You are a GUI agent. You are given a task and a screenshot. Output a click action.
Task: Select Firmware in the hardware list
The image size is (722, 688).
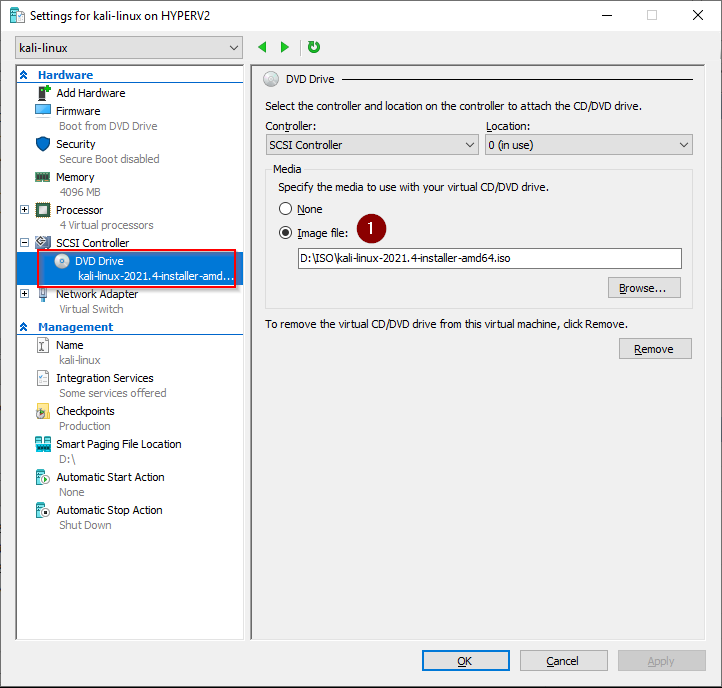coord(78,111)
